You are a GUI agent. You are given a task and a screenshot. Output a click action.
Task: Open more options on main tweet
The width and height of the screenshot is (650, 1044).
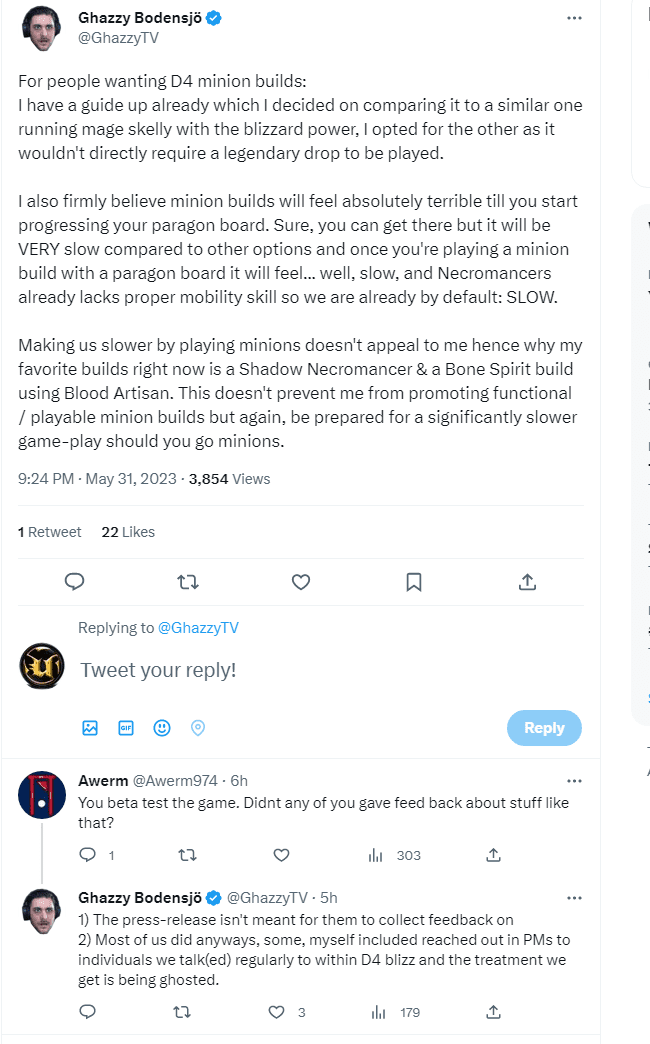tap(574, 18)
